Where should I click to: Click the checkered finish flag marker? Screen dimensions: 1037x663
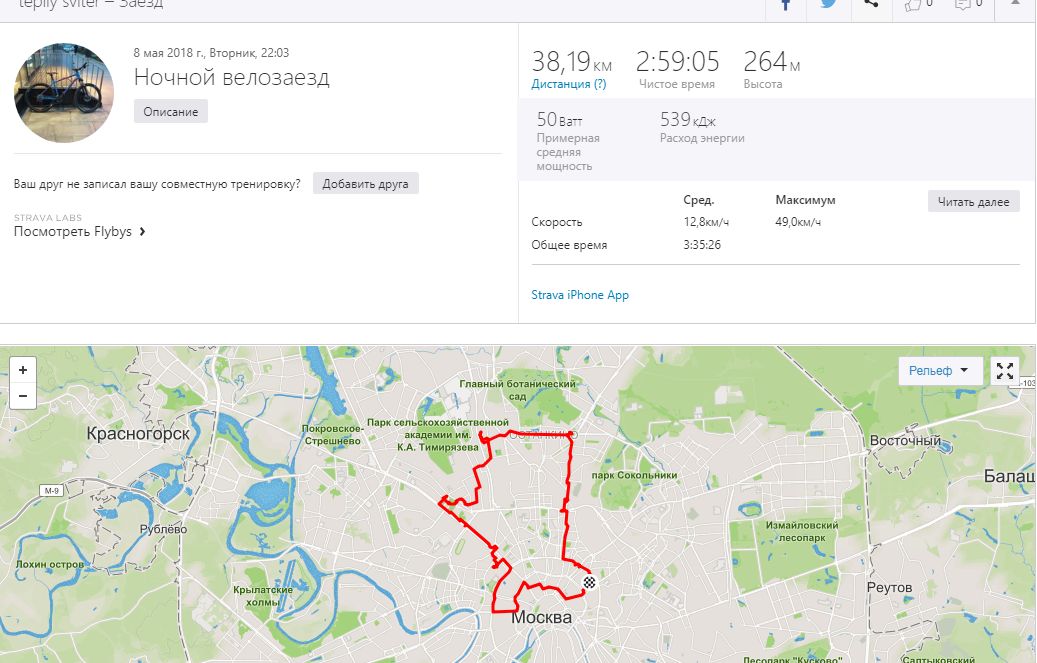tap(590, 583)
